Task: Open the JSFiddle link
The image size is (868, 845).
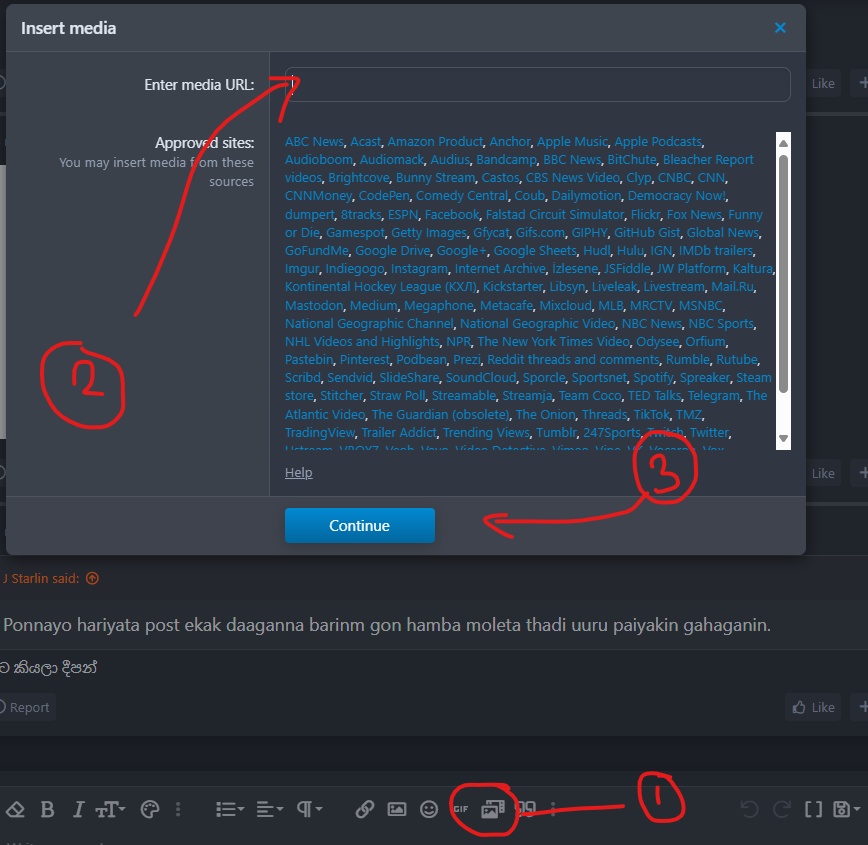Action: 627,269
